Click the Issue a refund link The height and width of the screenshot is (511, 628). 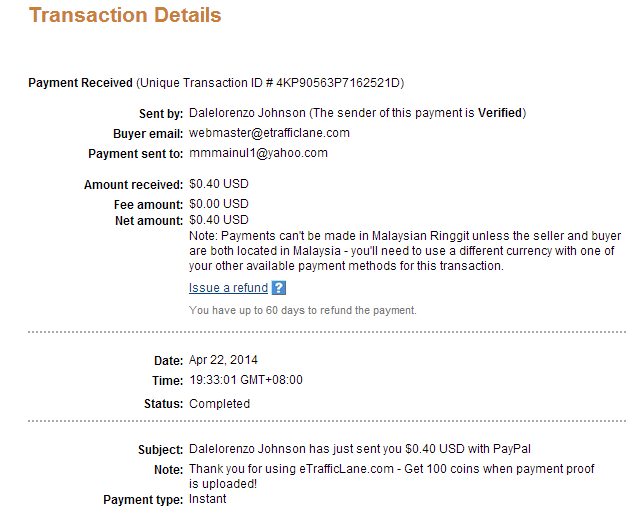[x=228, y=288]
